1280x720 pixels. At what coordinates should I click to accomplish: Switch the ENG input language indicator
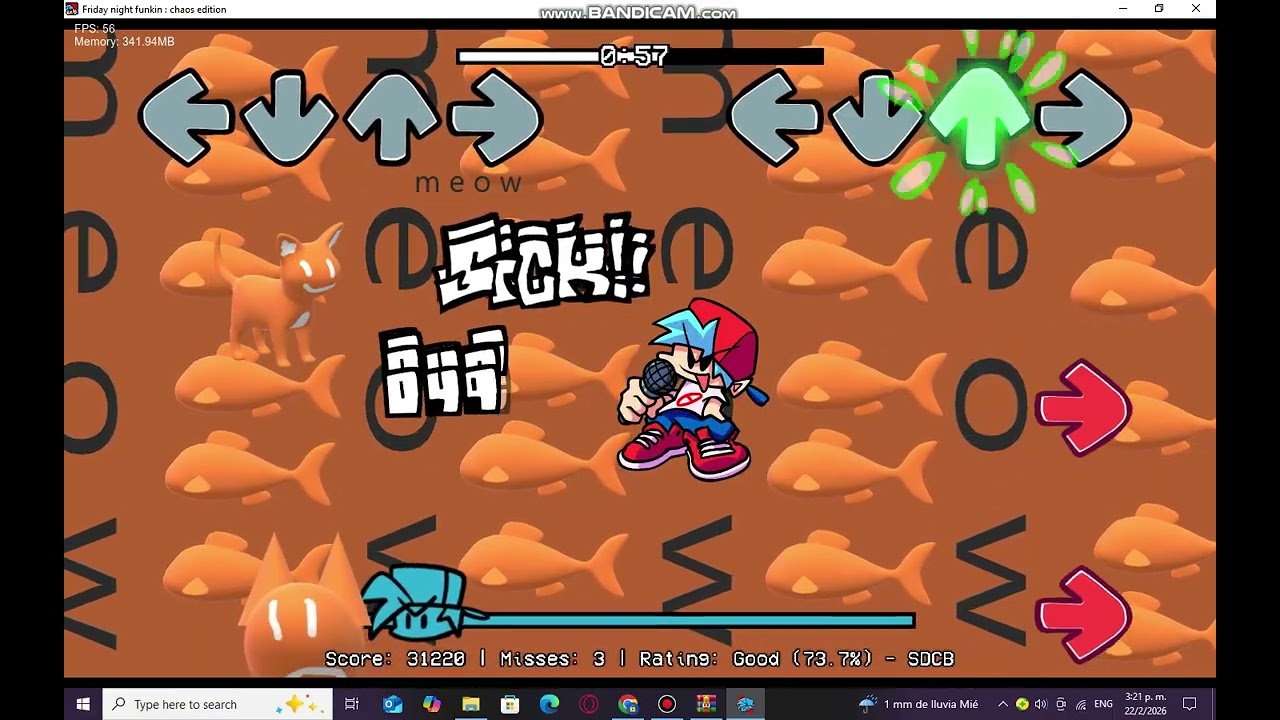(x=1104, y=704)
